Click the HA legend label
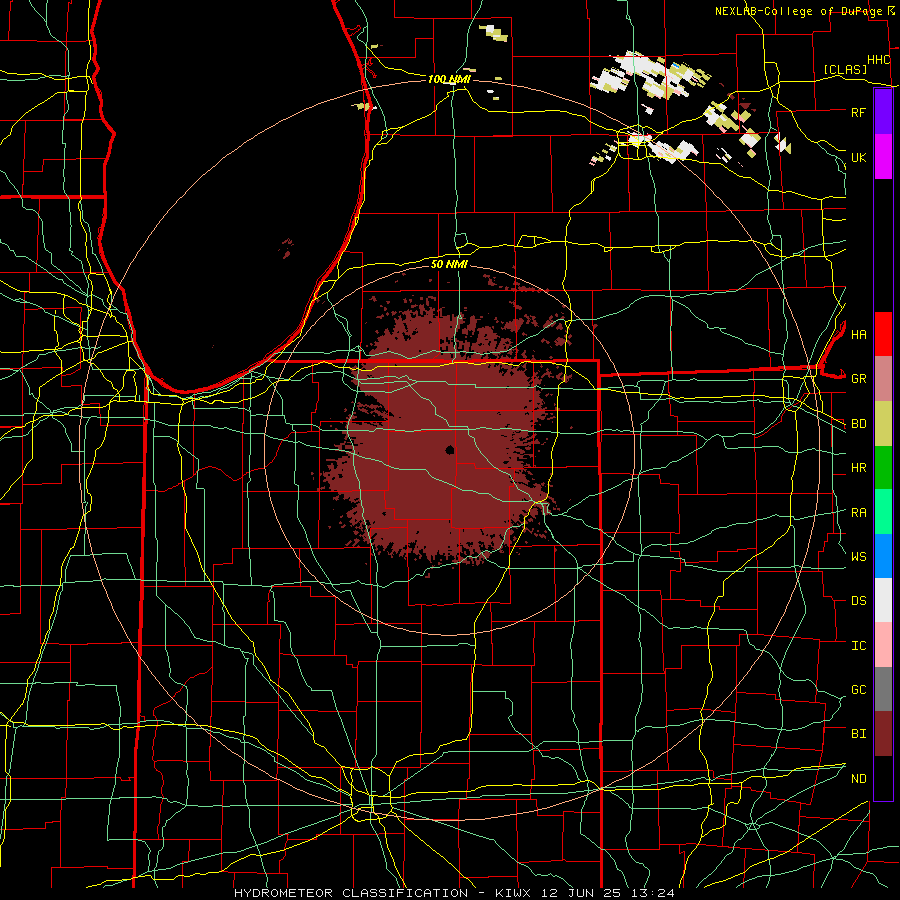900x900 pixels. point(858,335)
